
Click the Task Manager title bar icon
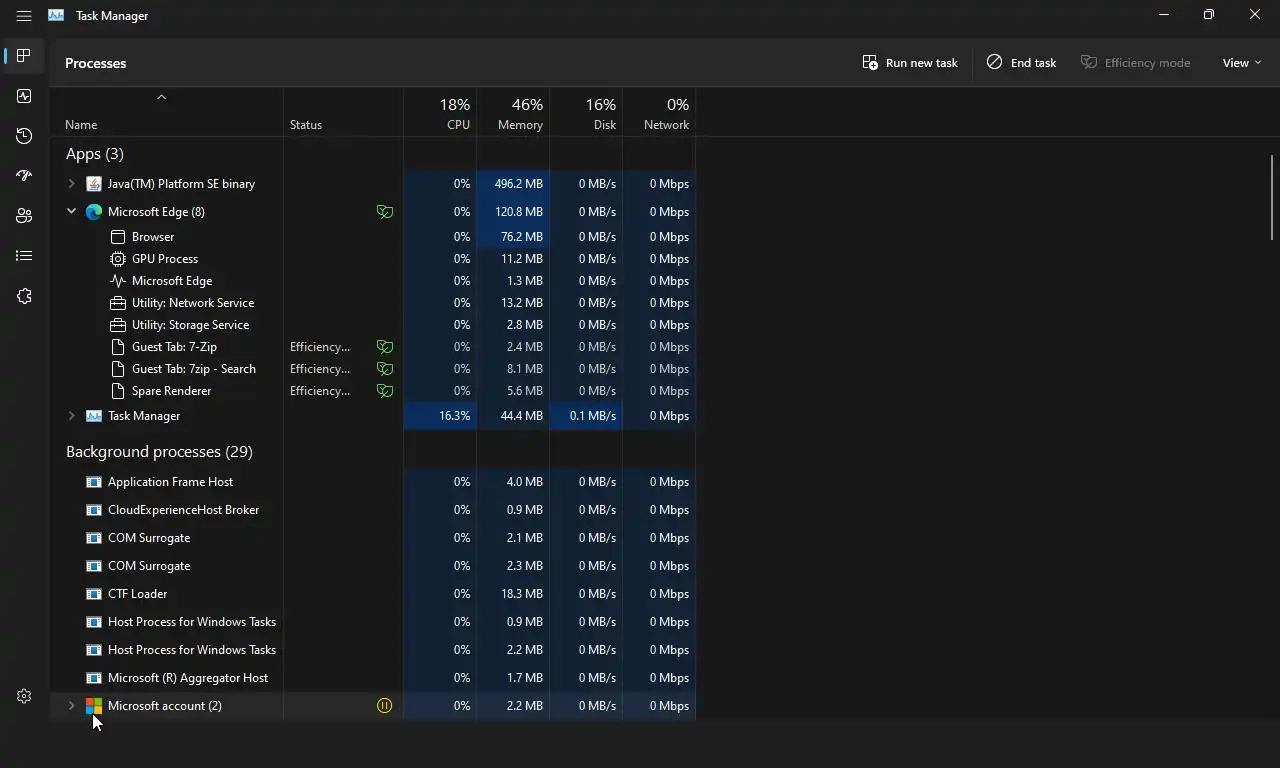[56, 16]
